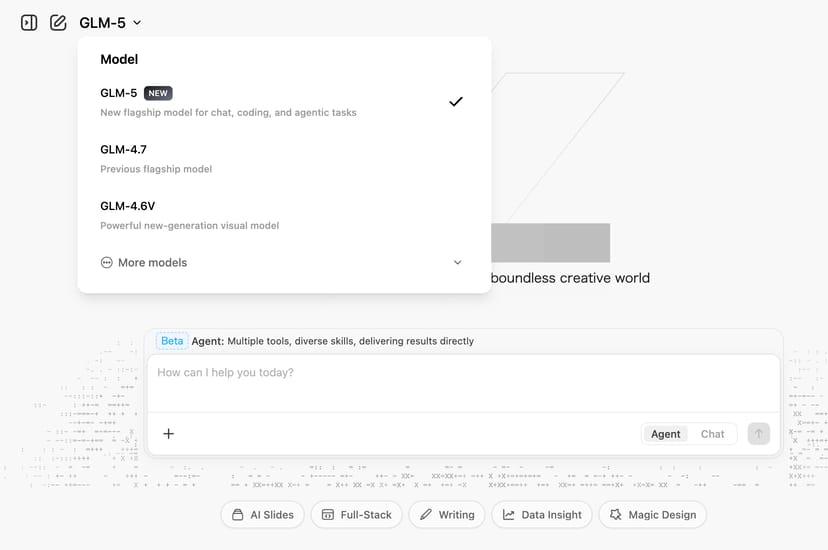Image resolution: width=828 pixels, height=550 pixels.
Task: Add attachment with the plus icon
Action: click(168, 434)
